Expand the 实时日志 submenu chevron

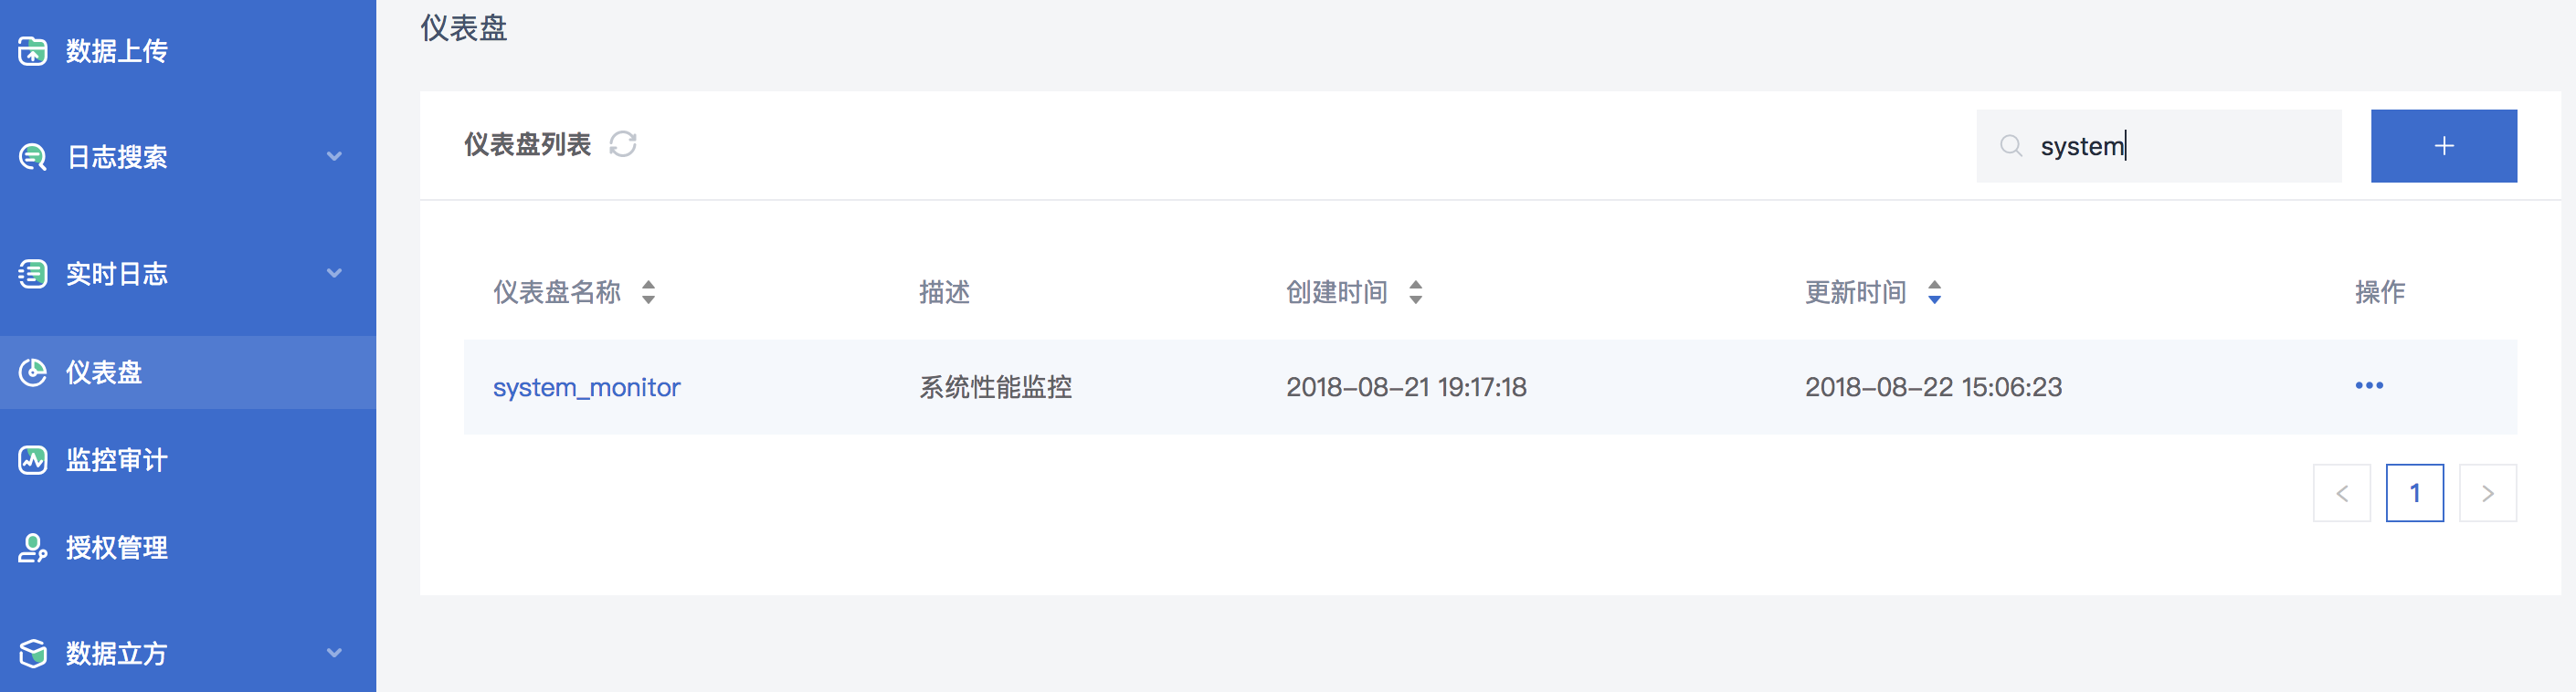(335, 273)
